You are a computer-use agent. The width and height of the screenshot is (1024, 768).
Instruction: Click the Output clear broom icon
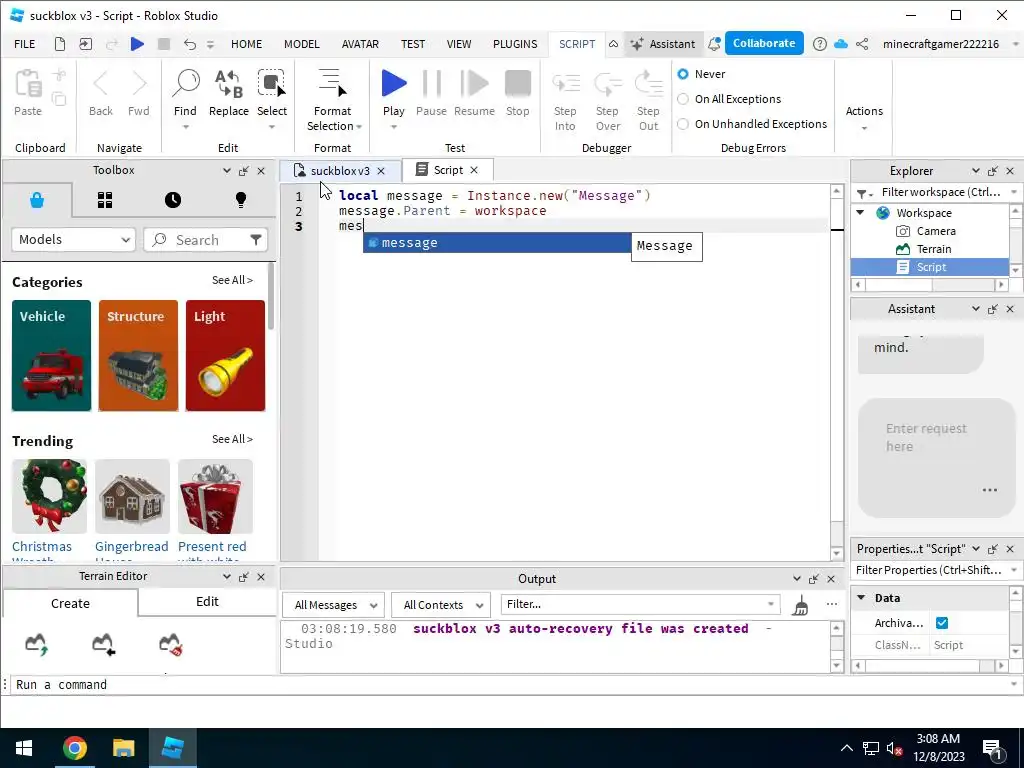[x=801, y=605]
